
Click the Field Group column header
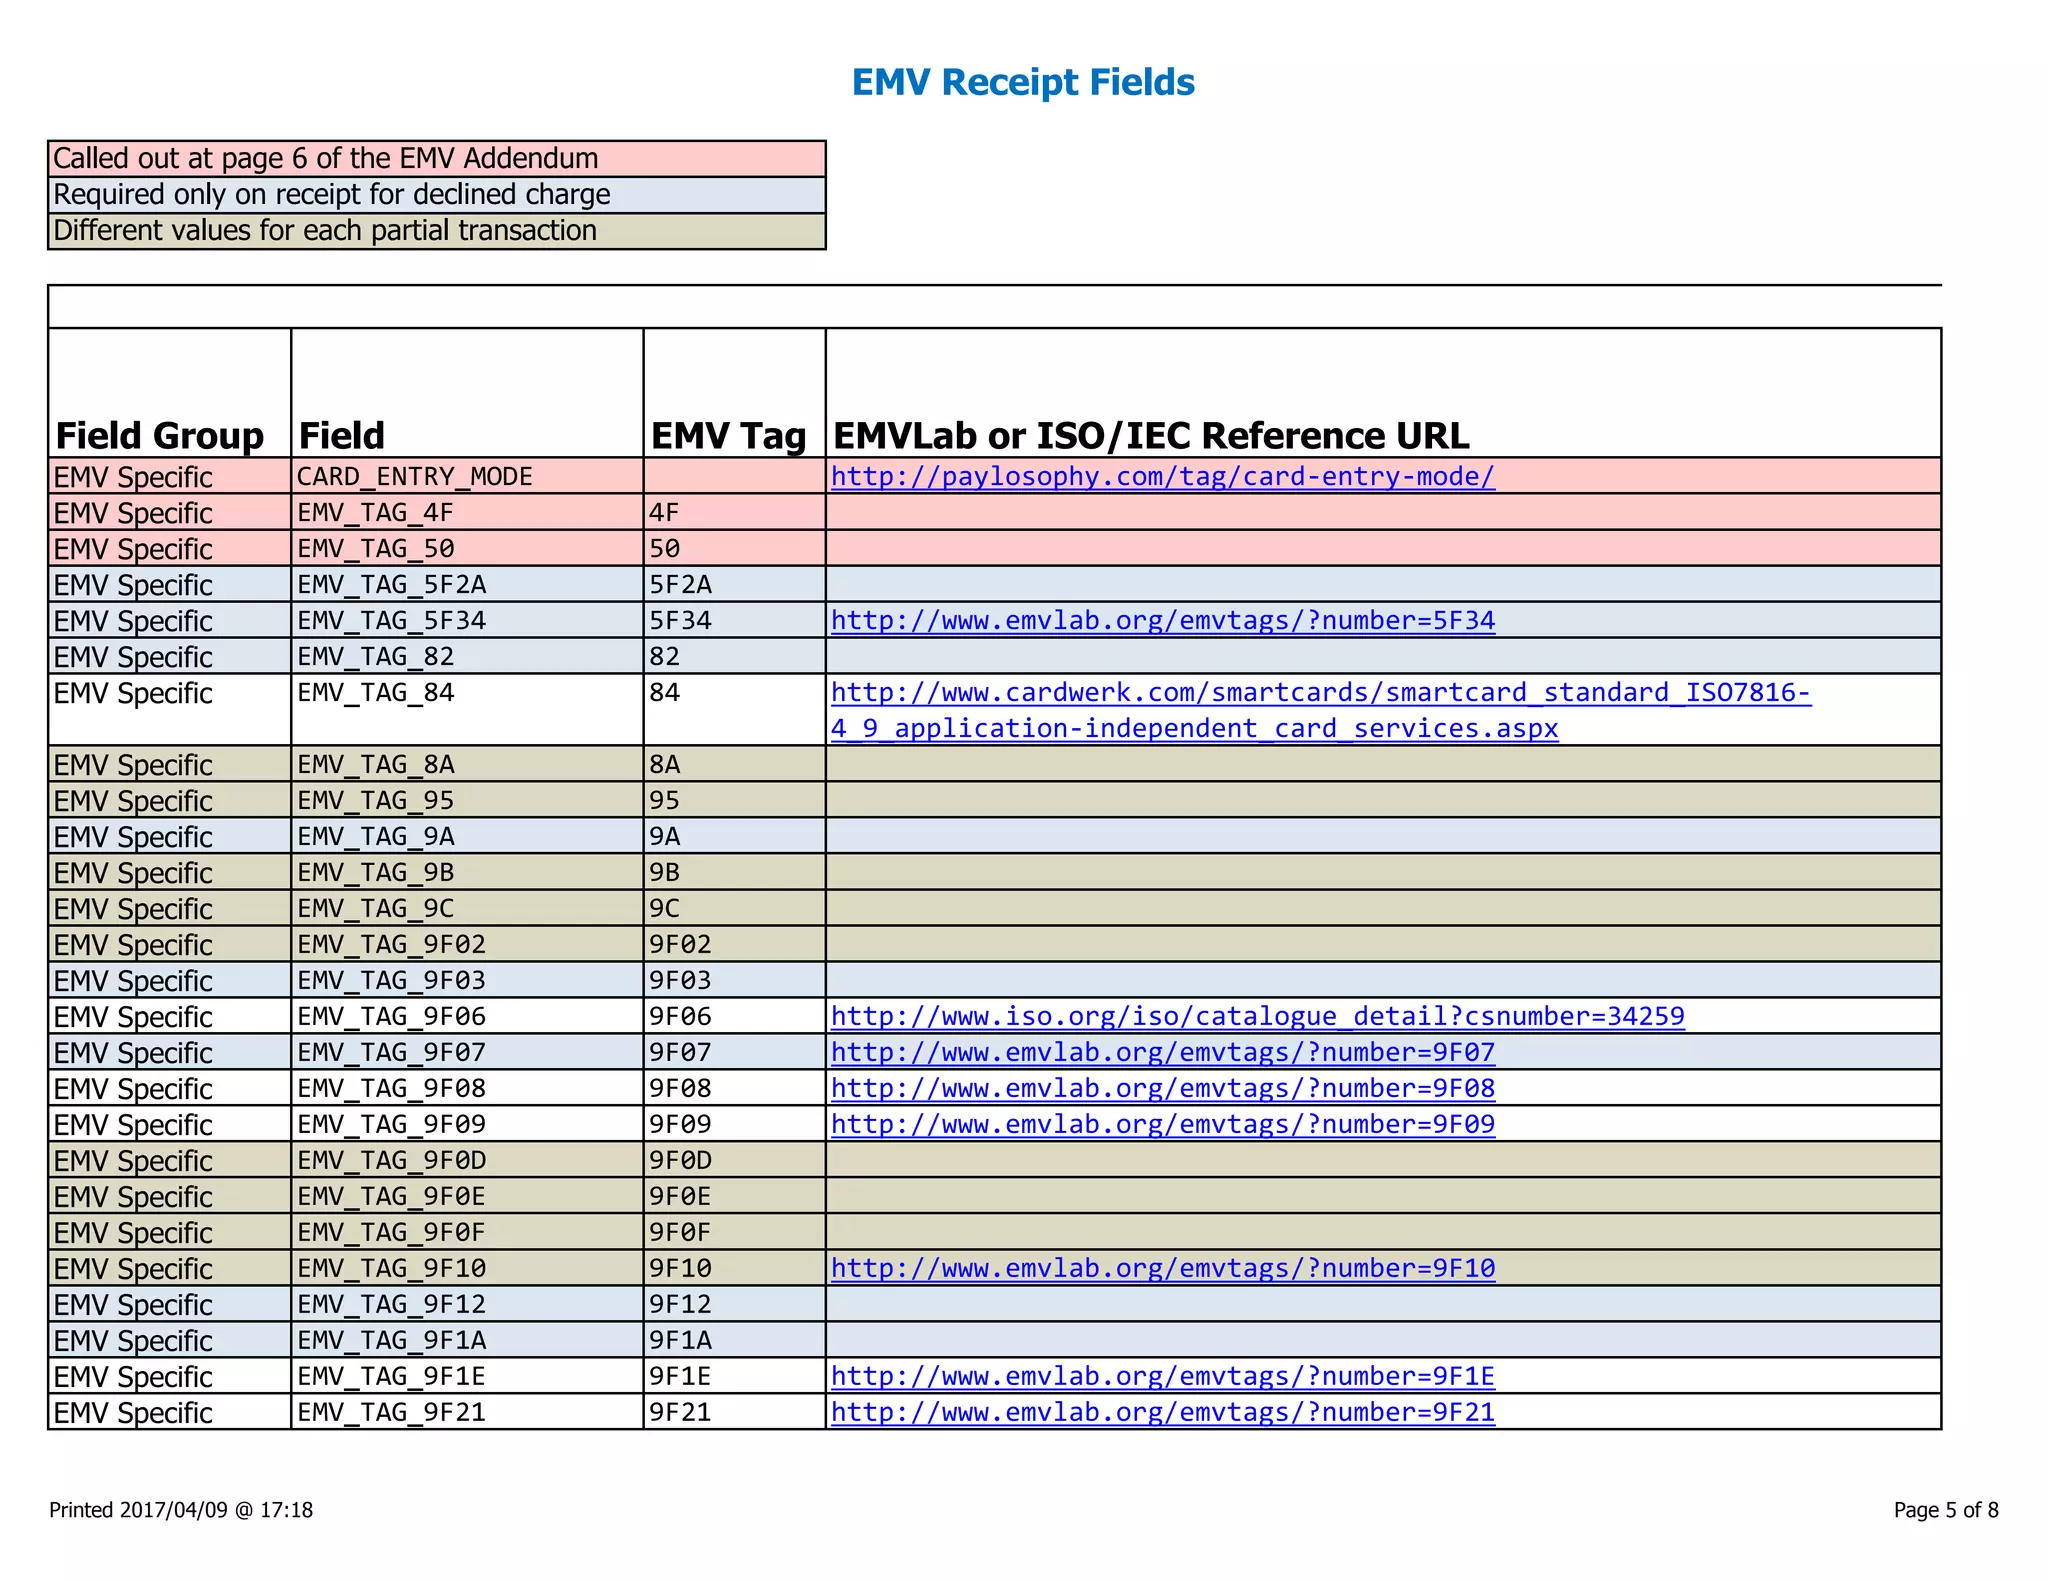[x=160, y=435]
